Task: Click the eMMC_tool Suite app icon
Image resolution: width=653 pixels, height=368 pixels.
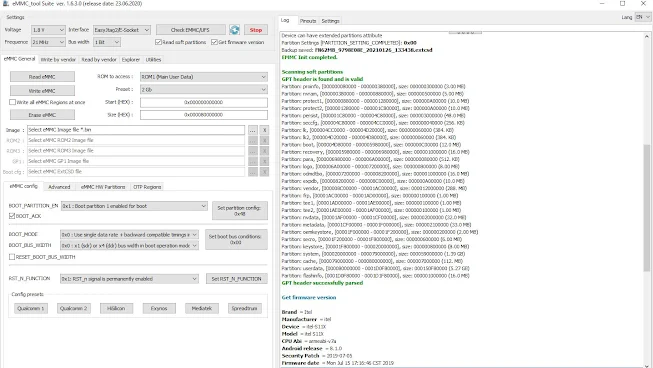Action: [5, 4]
